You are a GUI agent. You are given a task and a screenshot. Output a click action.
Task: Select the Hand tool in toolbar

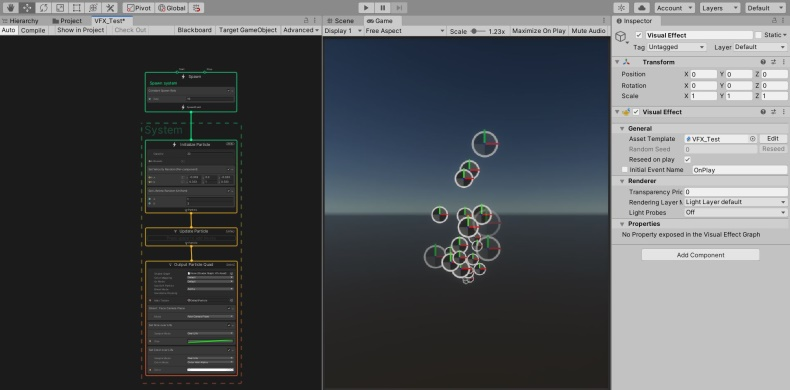pyautogui.click(x=11, y=8)
